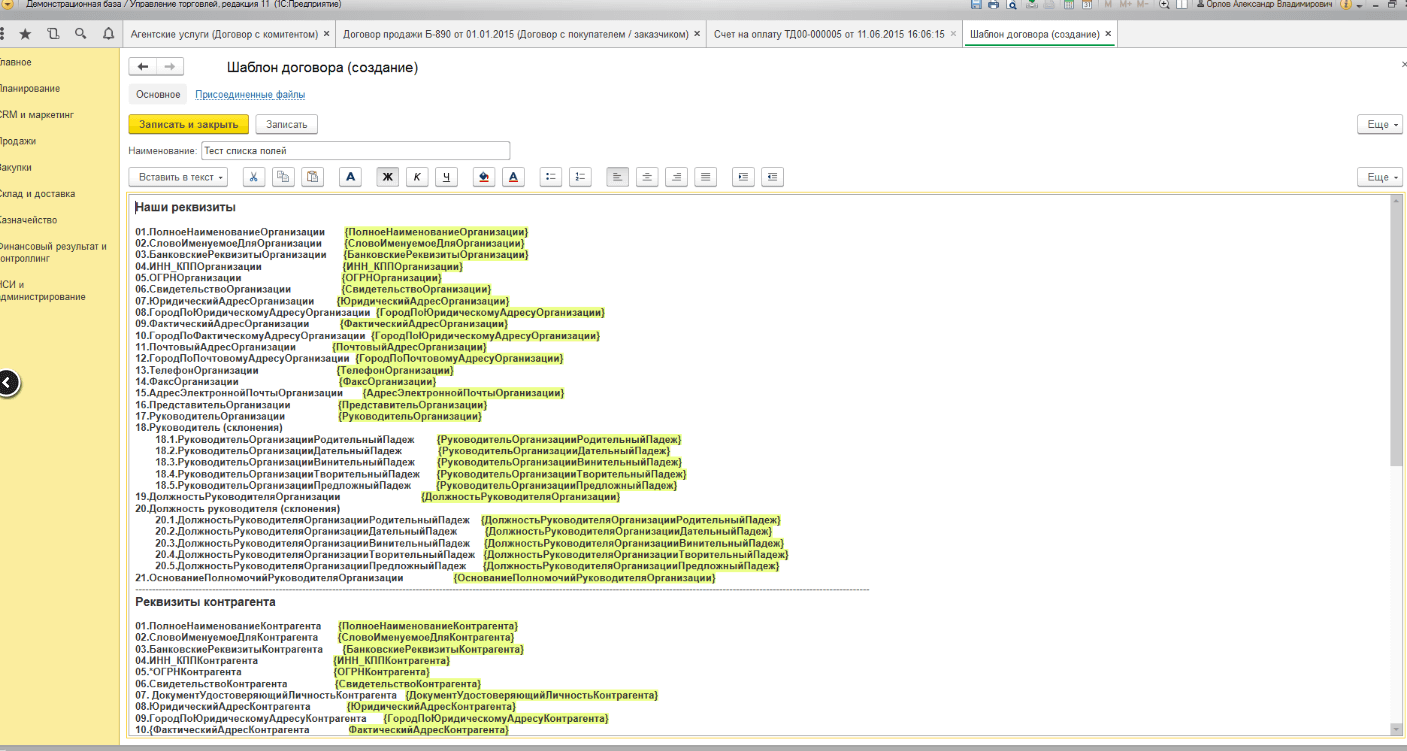Click the Реквизиты контрагента heading
The height and width of the screenshot is (751, 1407).
[205, 602]
